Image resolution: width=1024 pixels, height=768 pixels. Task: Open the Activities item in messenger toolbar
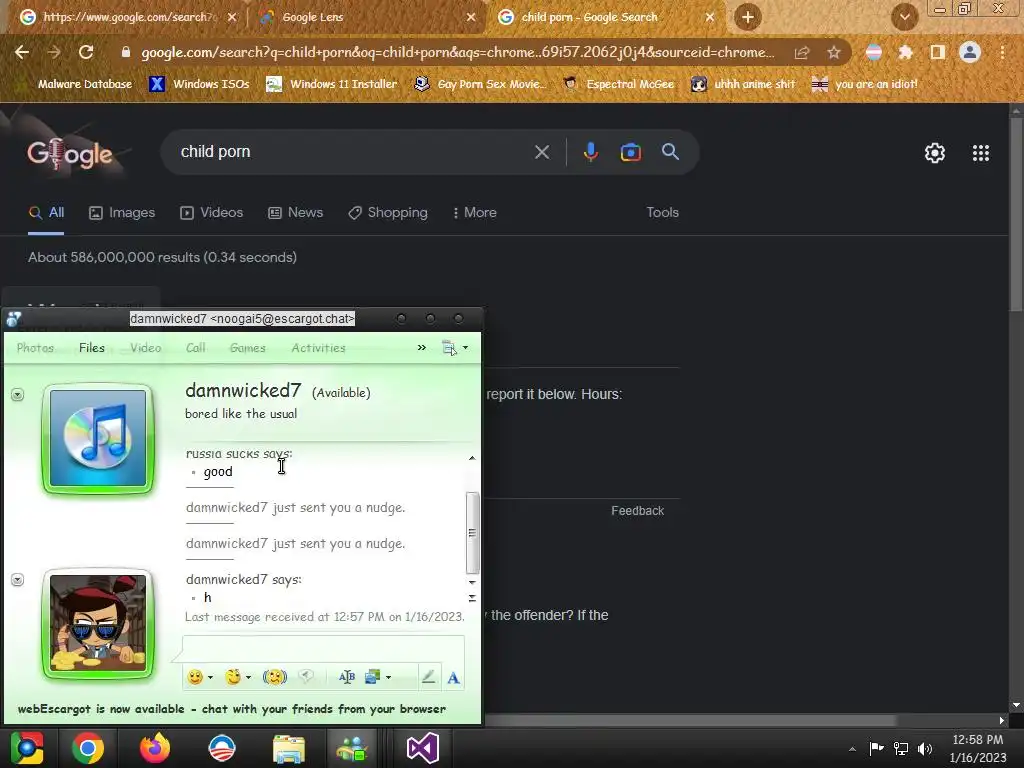coord(318,348)
